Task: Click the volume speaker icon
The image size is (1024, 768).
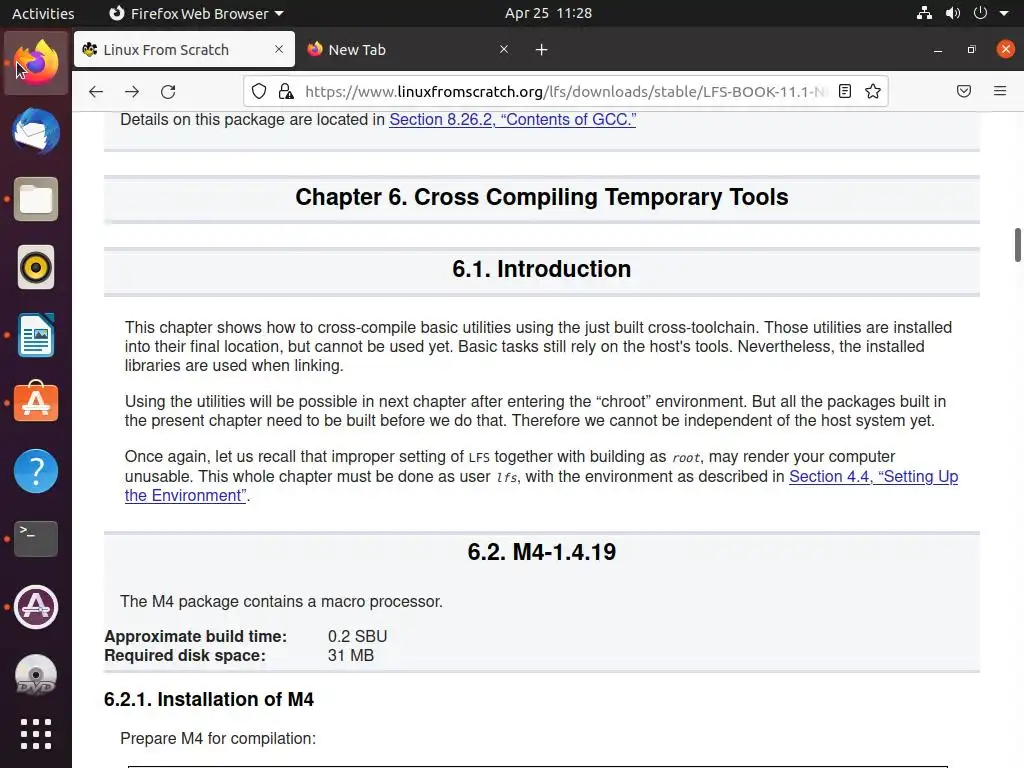Action: 953,13
